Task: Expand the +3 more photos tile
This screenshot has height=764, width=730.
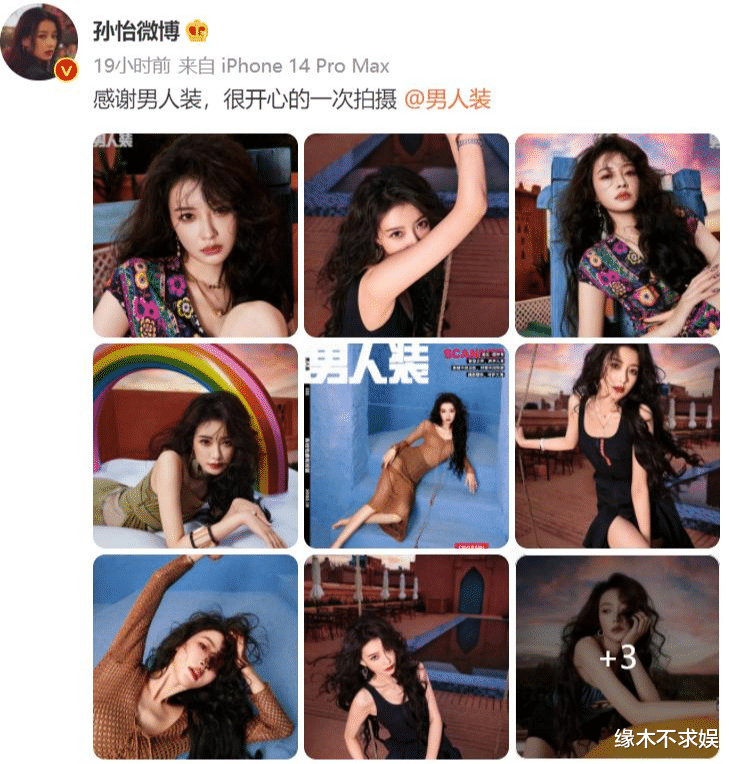Action: click(617, 657)
